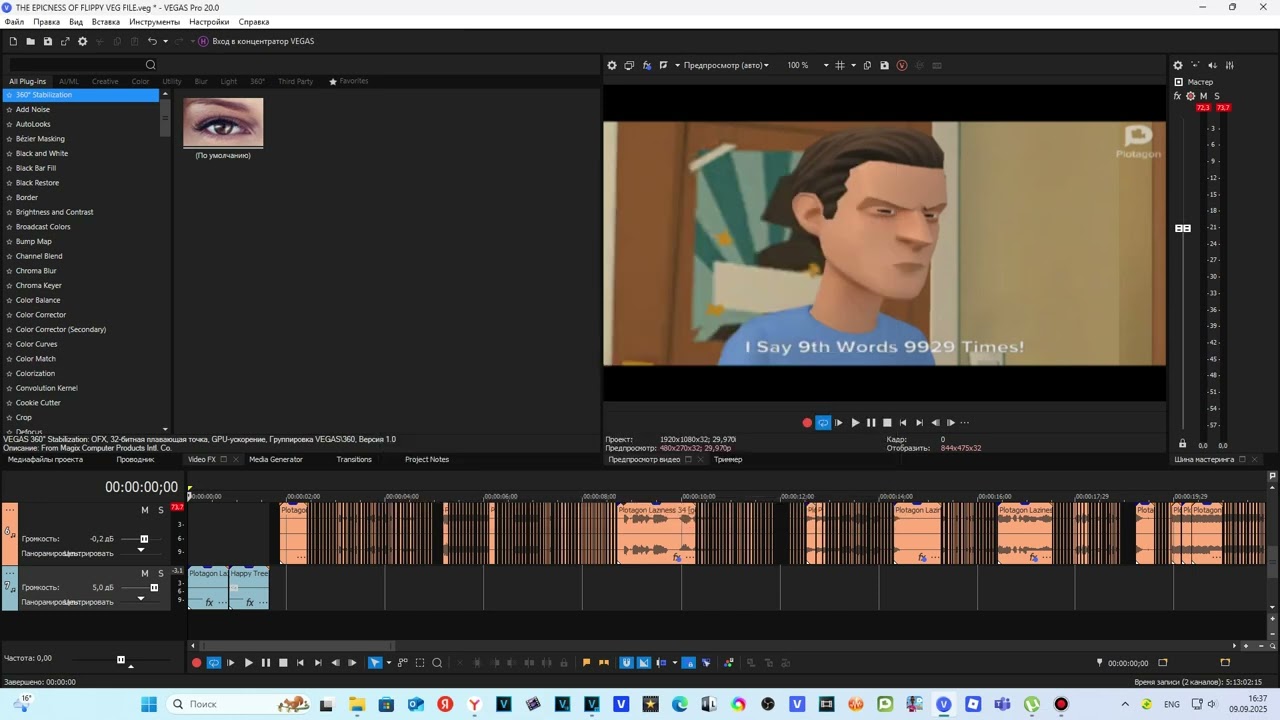Copy preview snapshot to clipboard icon
Image resolution: width=1280 pixels, height=720 pixels.
pyautogui.click(x=867, y=65)
